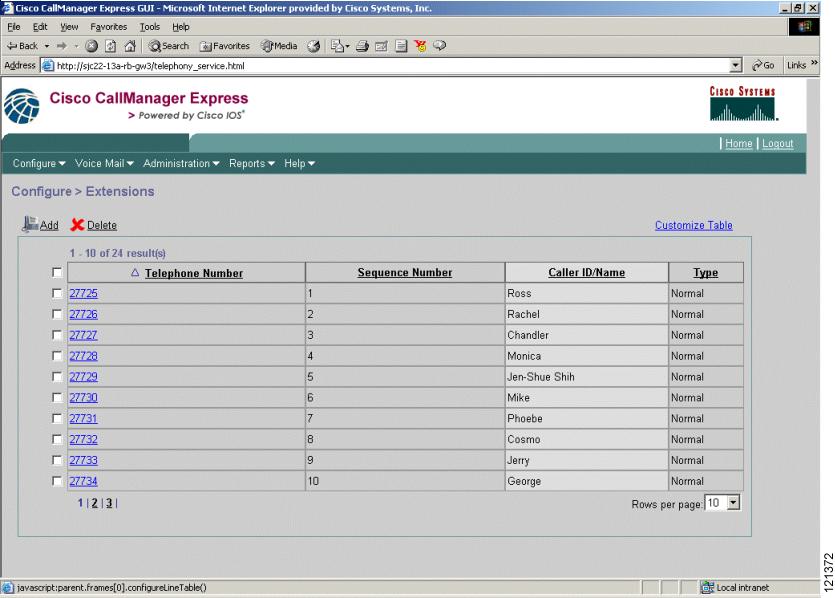Open the View menu
The image size is (835, 598).
(x=69, y=27)
